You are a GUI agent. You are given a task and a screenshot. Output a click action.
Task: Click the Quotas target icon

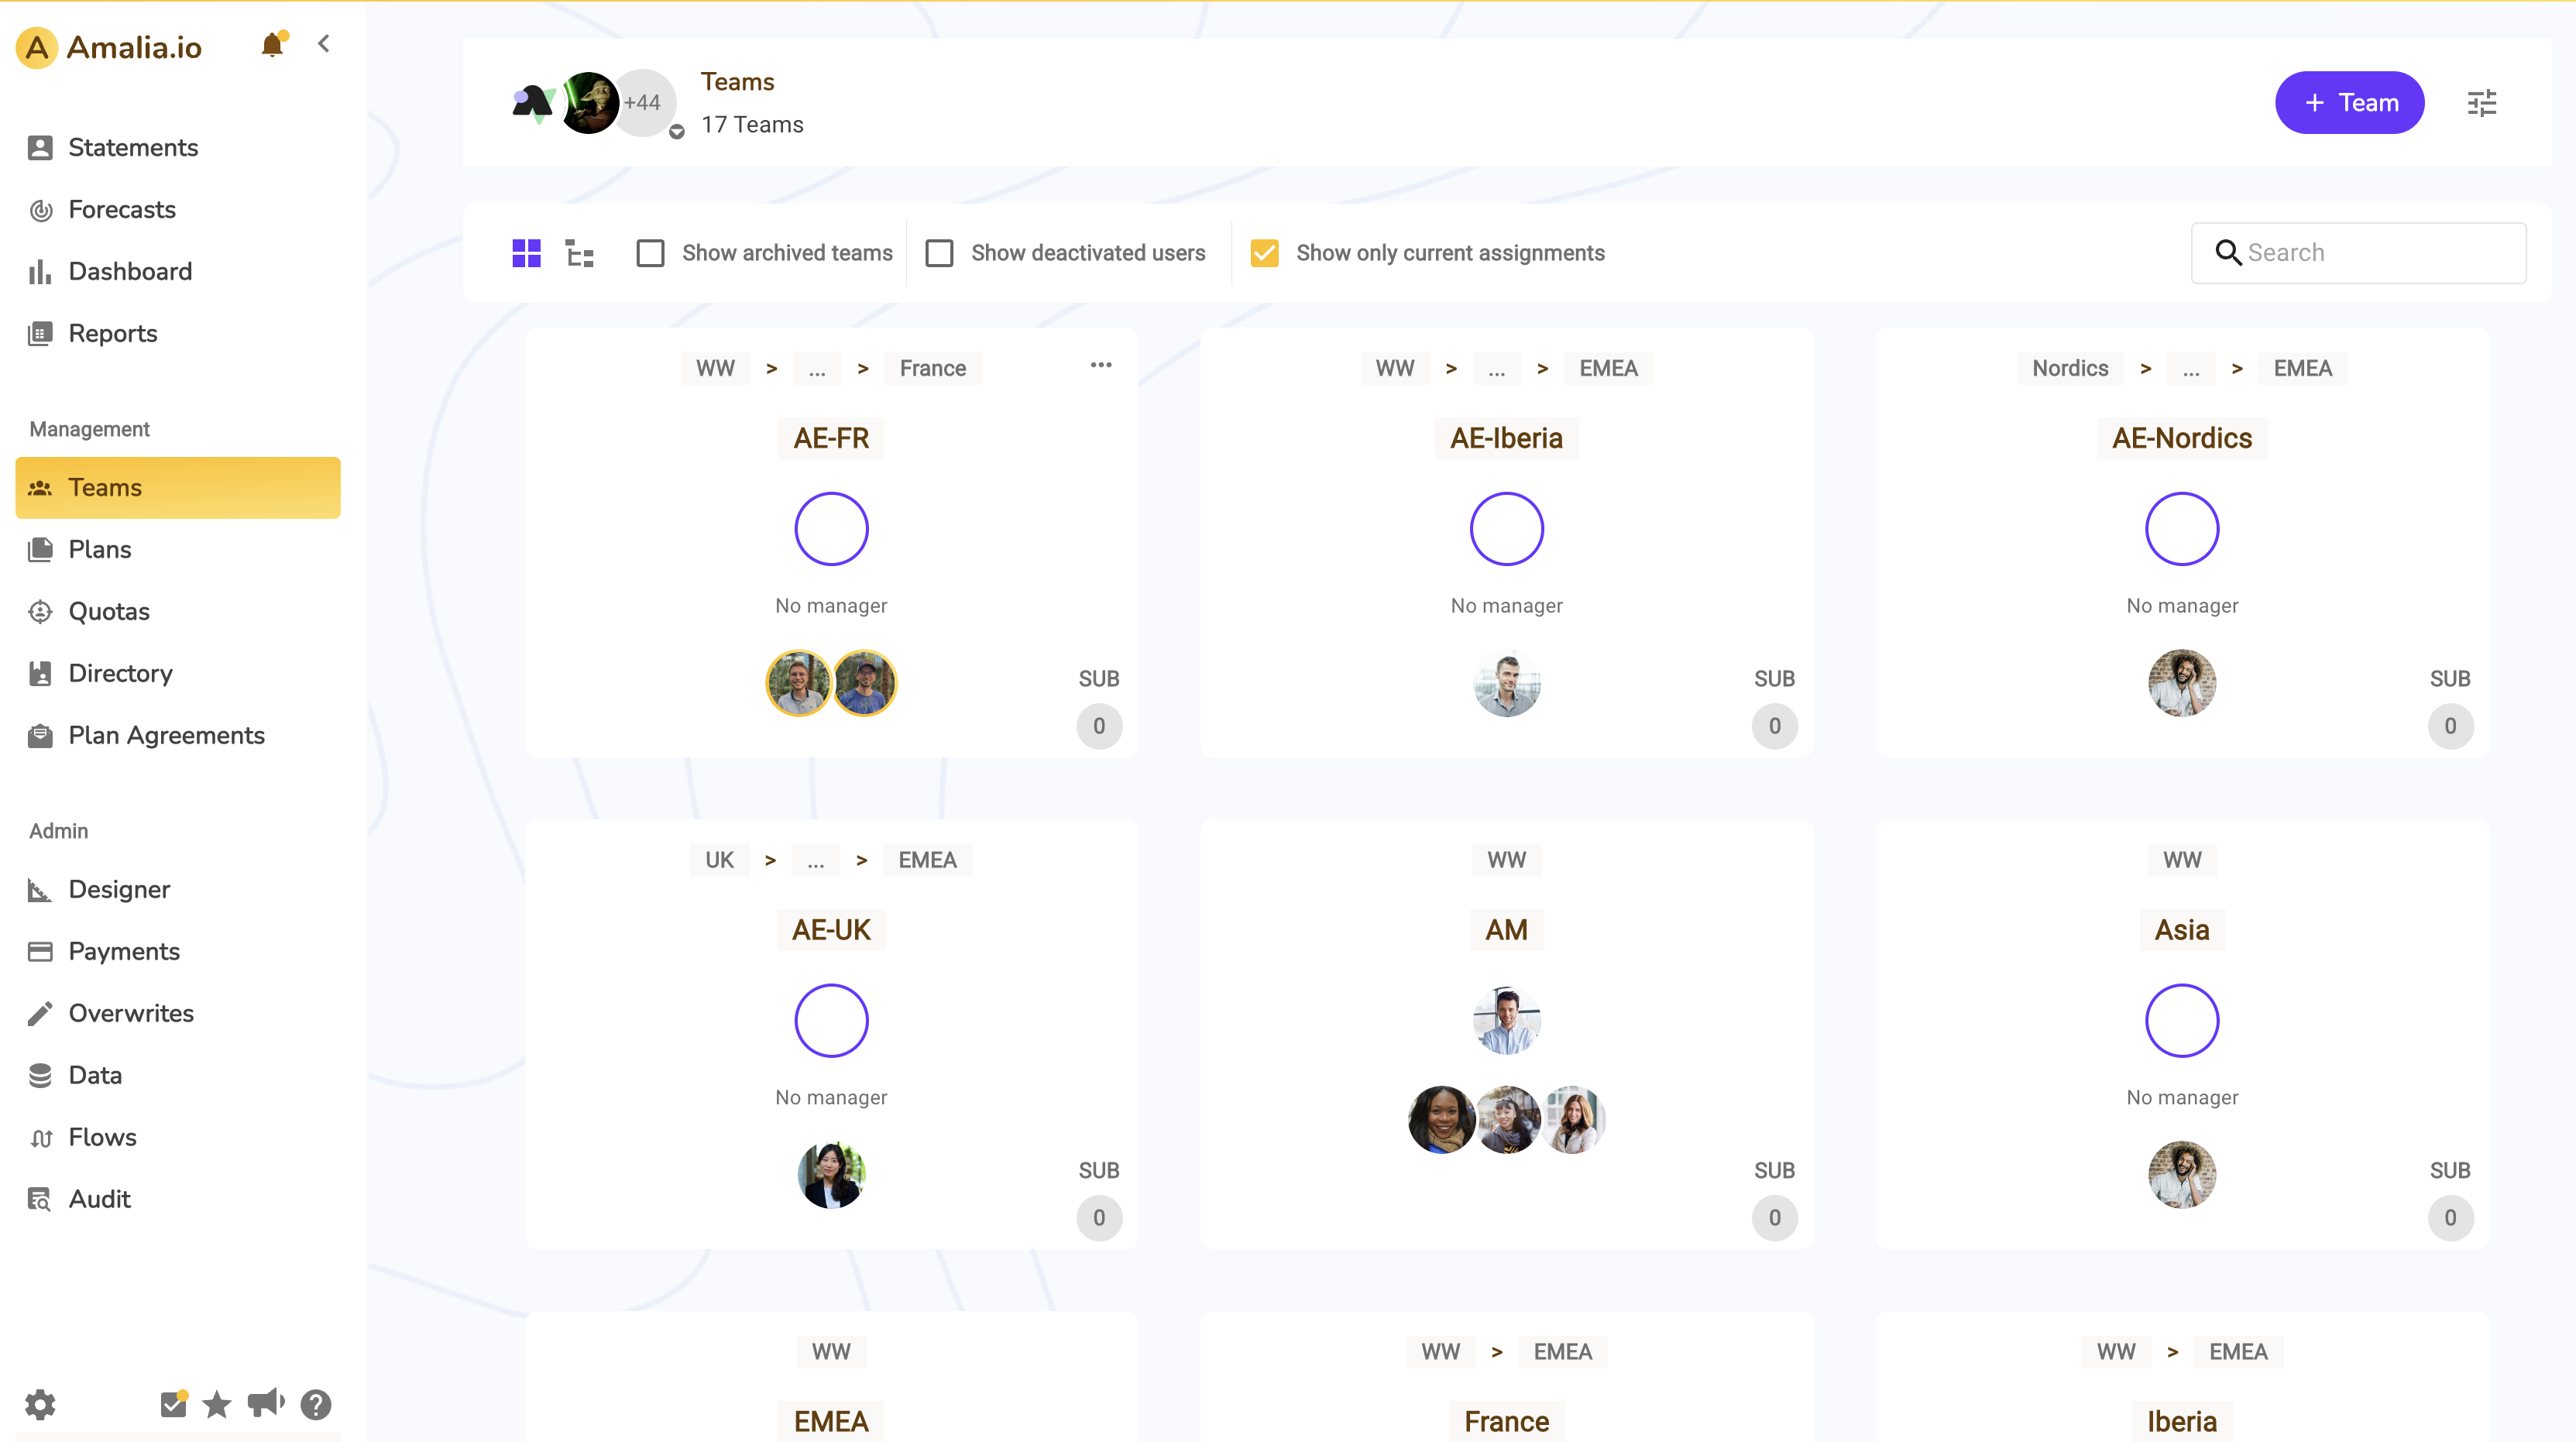pyautogui.click(x=40, y=612)
